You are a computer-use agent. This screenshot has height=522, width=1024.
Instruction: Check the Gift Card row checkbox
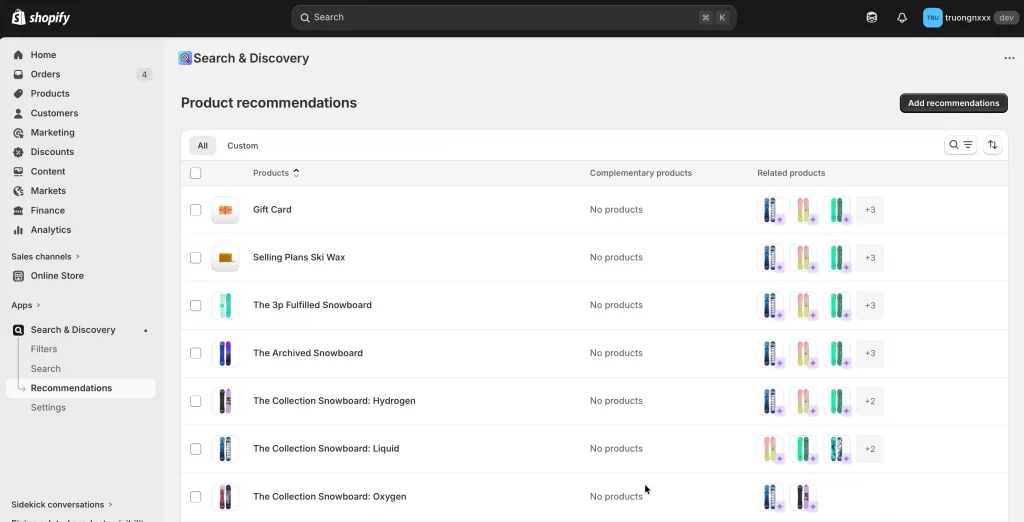coord(195,210)
